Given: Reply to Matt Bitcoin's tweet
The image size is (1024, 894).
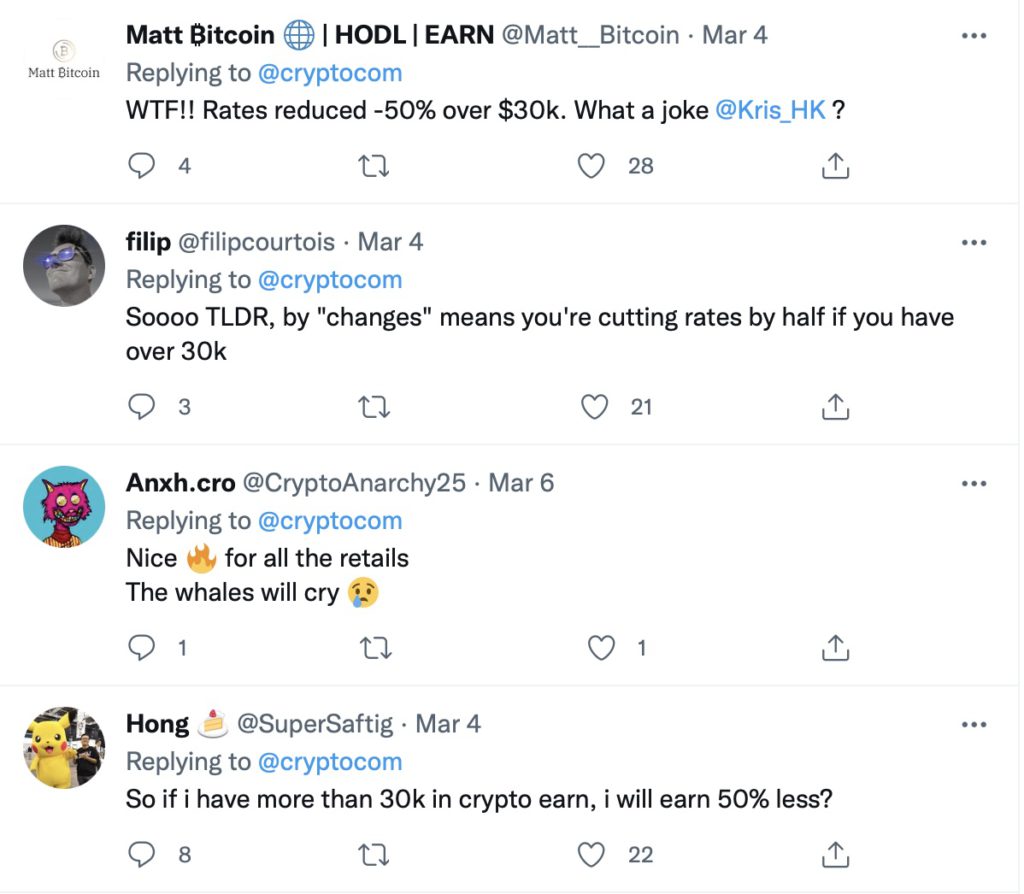Looking at the screenshot, I should coord(143,165).
